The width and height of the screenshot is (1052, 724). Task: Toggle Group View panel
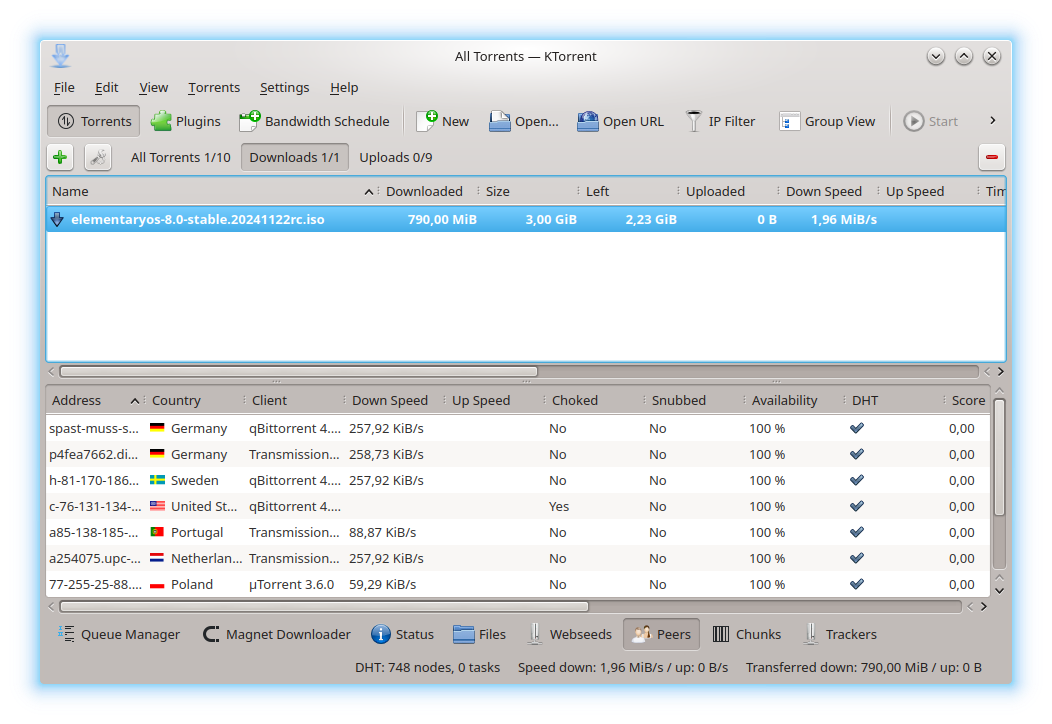point(827,121)
